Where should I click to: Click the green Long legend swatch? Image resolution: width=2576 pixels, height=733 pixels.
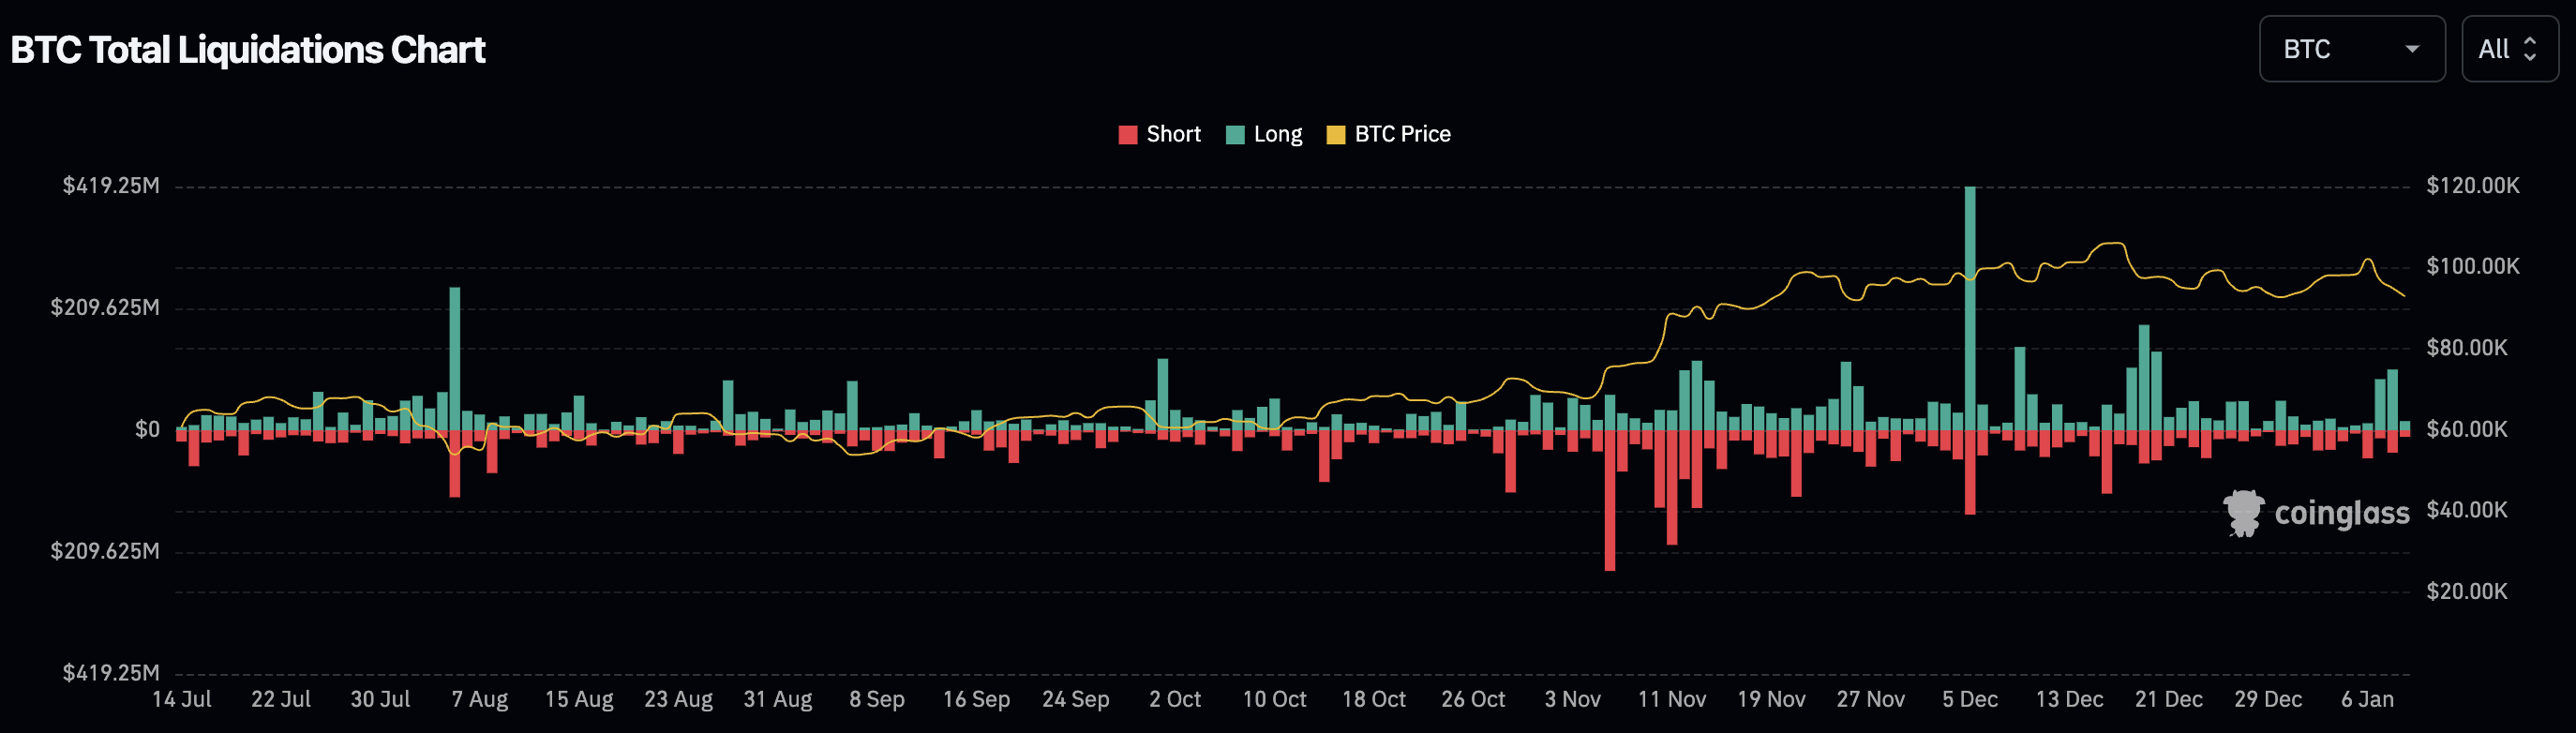[x=1235, y=135]
